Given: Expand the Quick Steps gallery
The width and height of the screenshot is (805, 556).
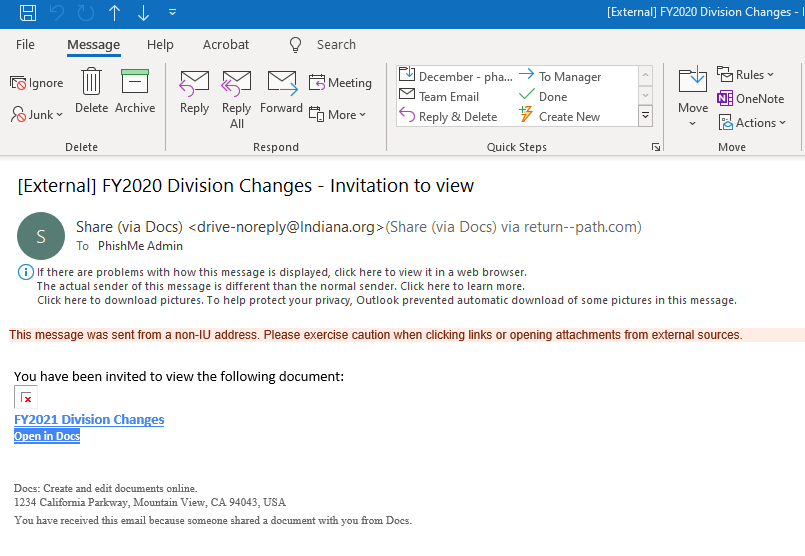Looking at the screenshot, I should [645, 116].
